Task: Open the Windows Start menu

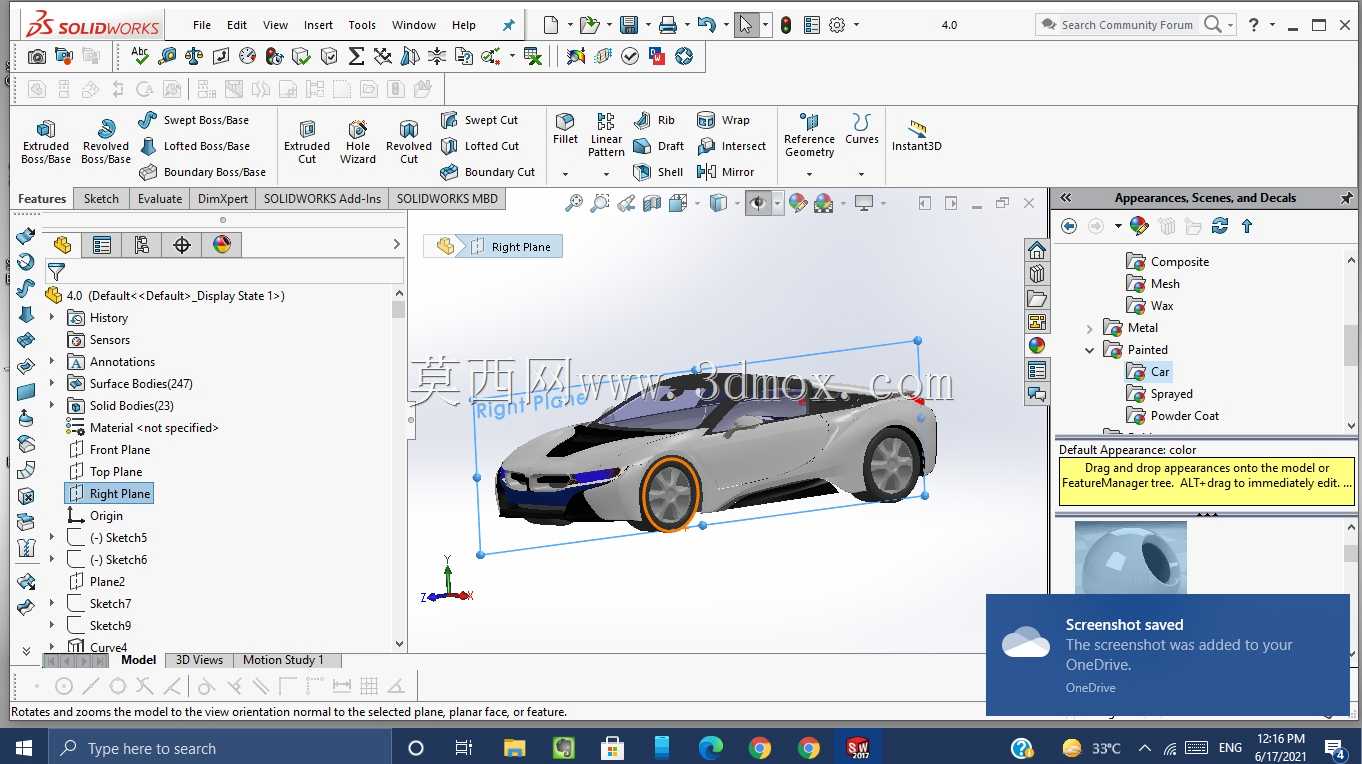Action: (x=24, y=748)
